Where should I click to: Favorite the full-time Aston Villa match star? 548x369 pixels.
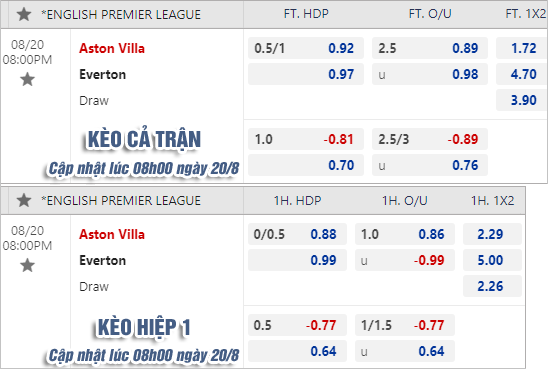[27, 79]
